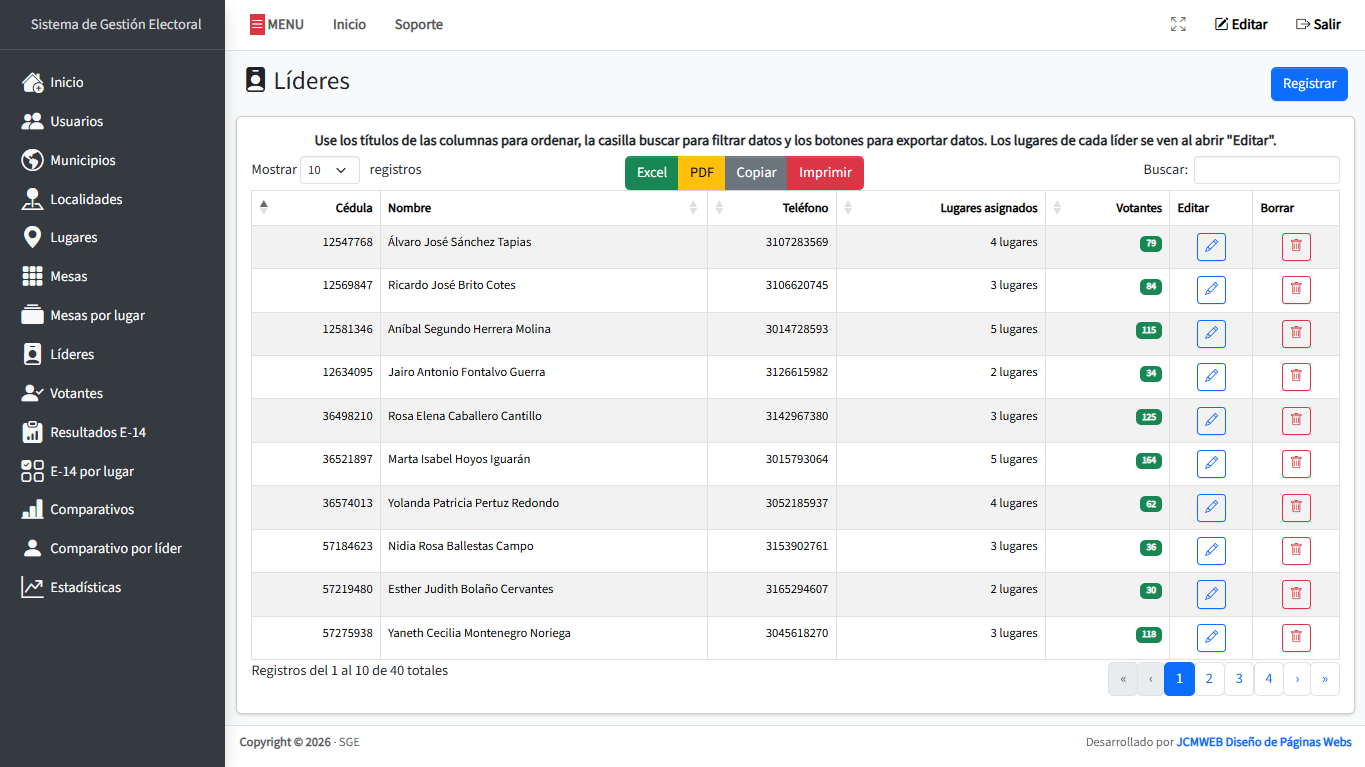Edit leader Marta Isabel Hoyos Iguarán
This screenshot has height=767, width=1365.
1211,464
